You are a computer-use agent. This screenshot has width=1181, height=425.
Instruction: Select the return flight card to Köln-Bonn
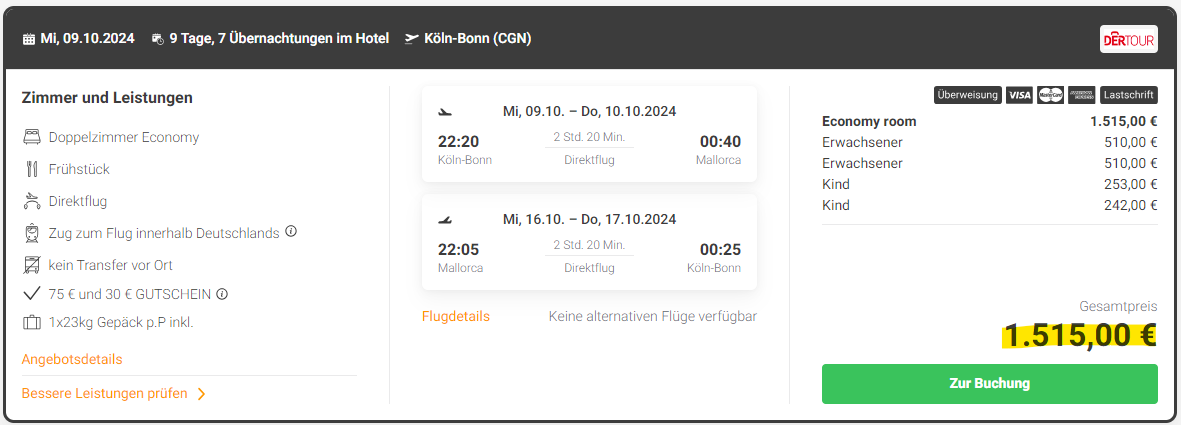(589, 242)
